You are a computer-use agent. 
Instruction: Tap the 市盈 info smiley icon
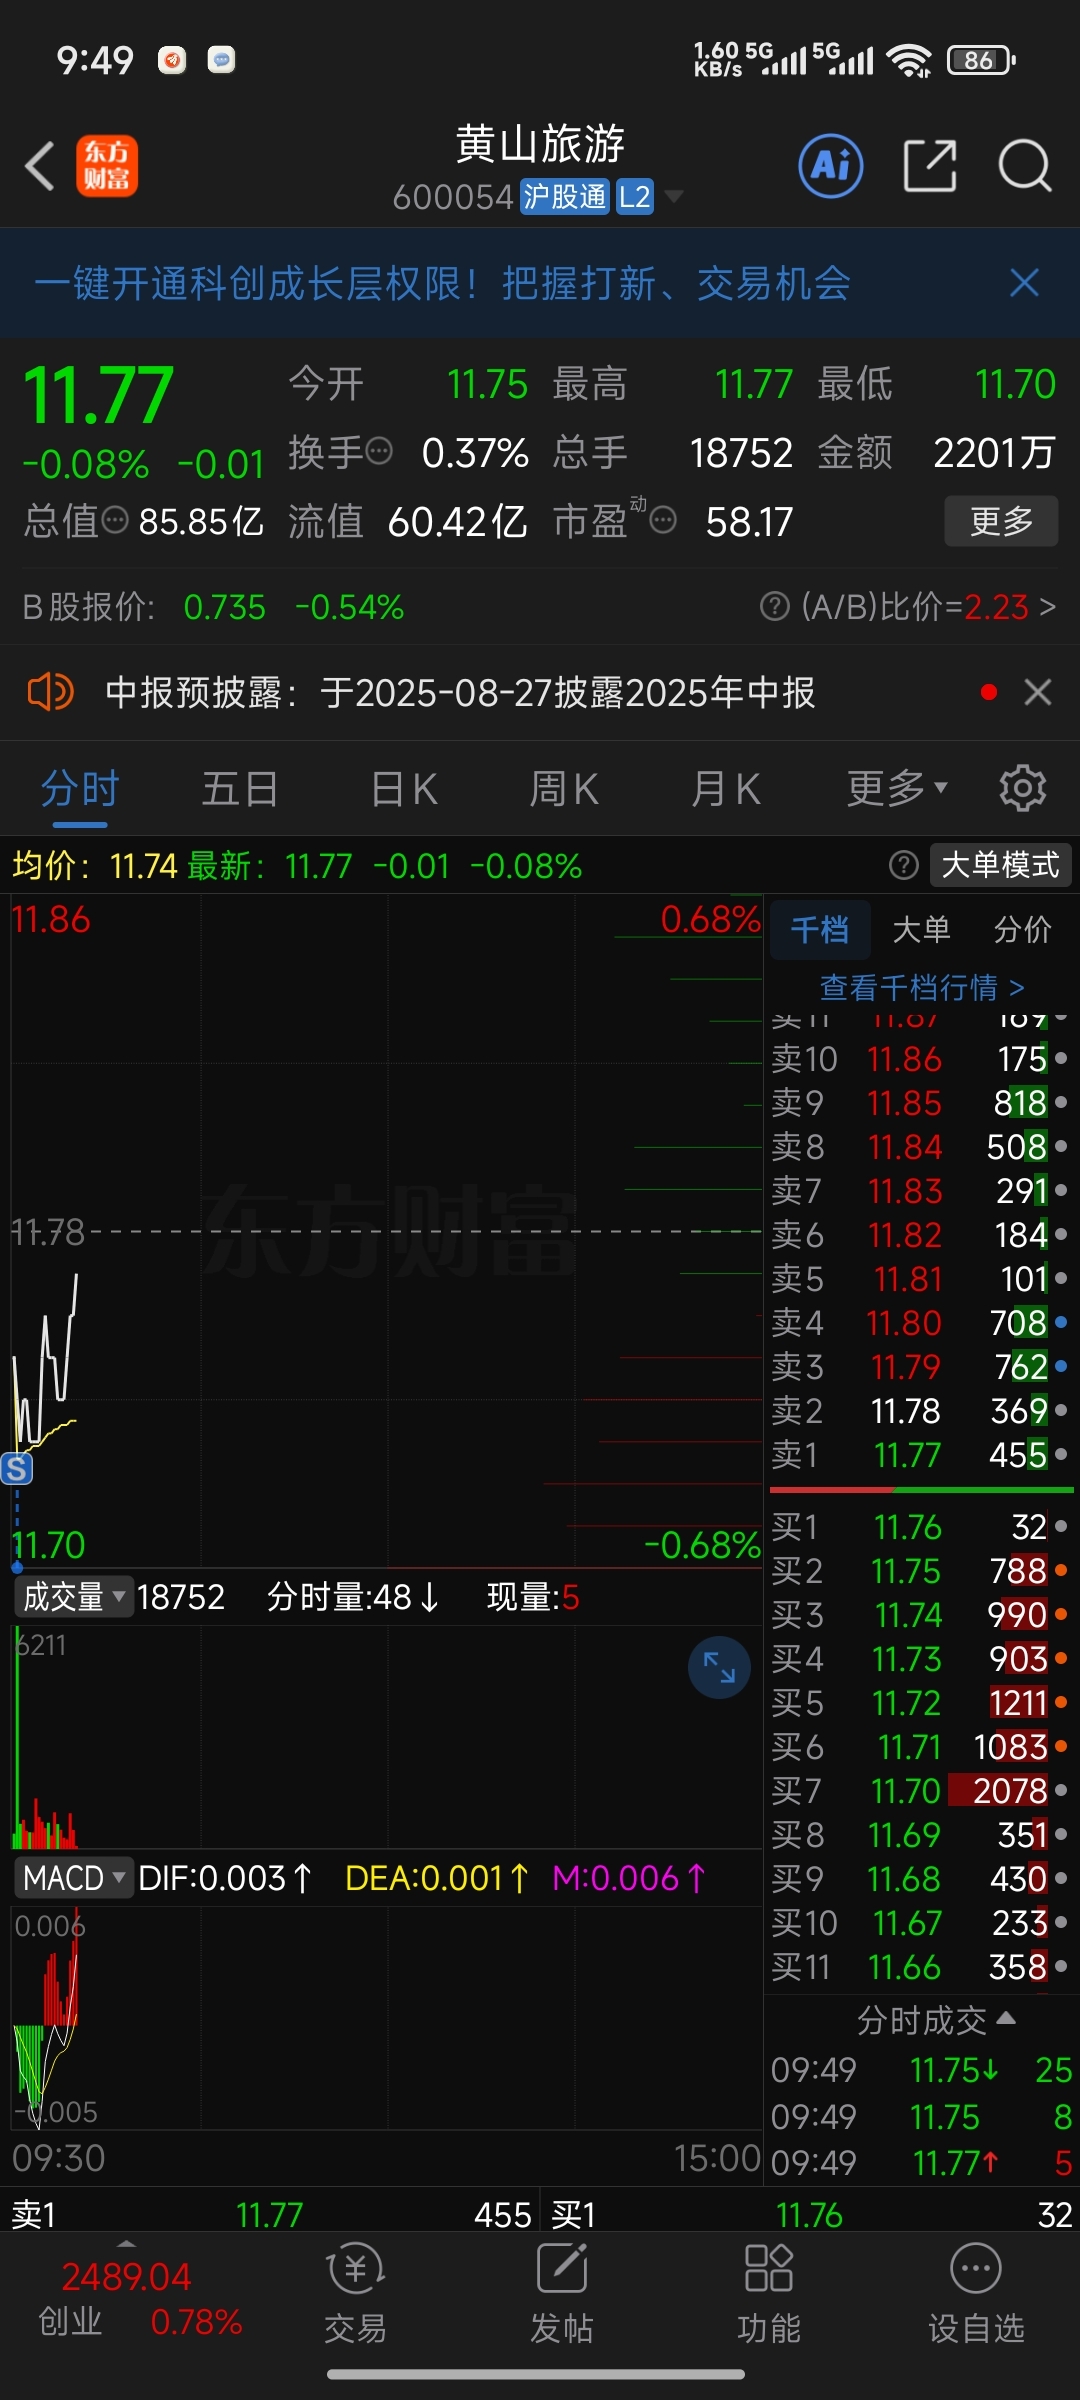(663, 520)
